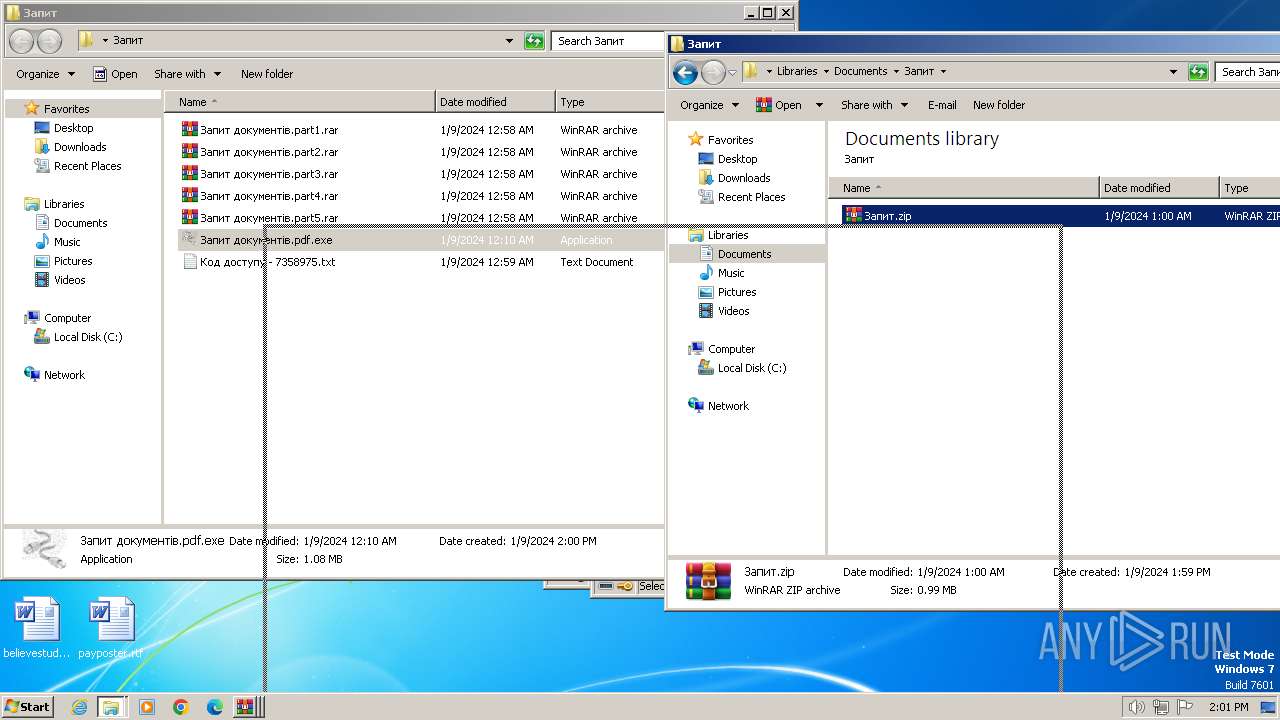Click the Start button
Viewport: 1280px width, 720px height.
[x=28, y=707]
